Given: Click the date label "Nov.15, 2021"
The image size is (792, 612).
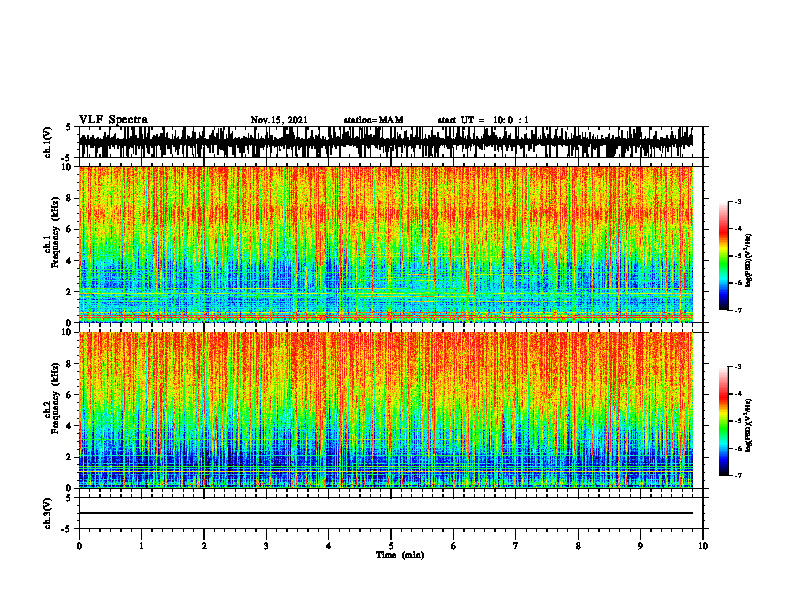Looking at the screenshot, I should pos(279,120).
